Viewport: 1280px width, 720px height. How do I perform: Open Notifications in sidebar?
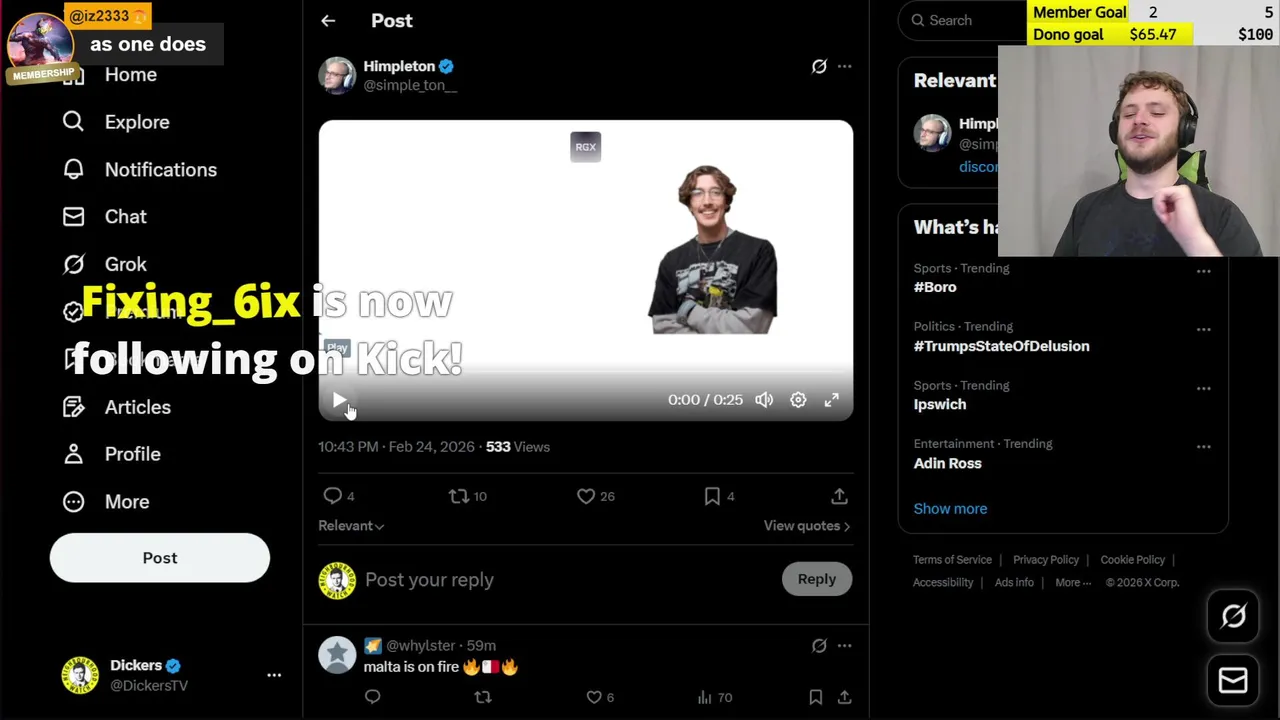click(160, 169)
